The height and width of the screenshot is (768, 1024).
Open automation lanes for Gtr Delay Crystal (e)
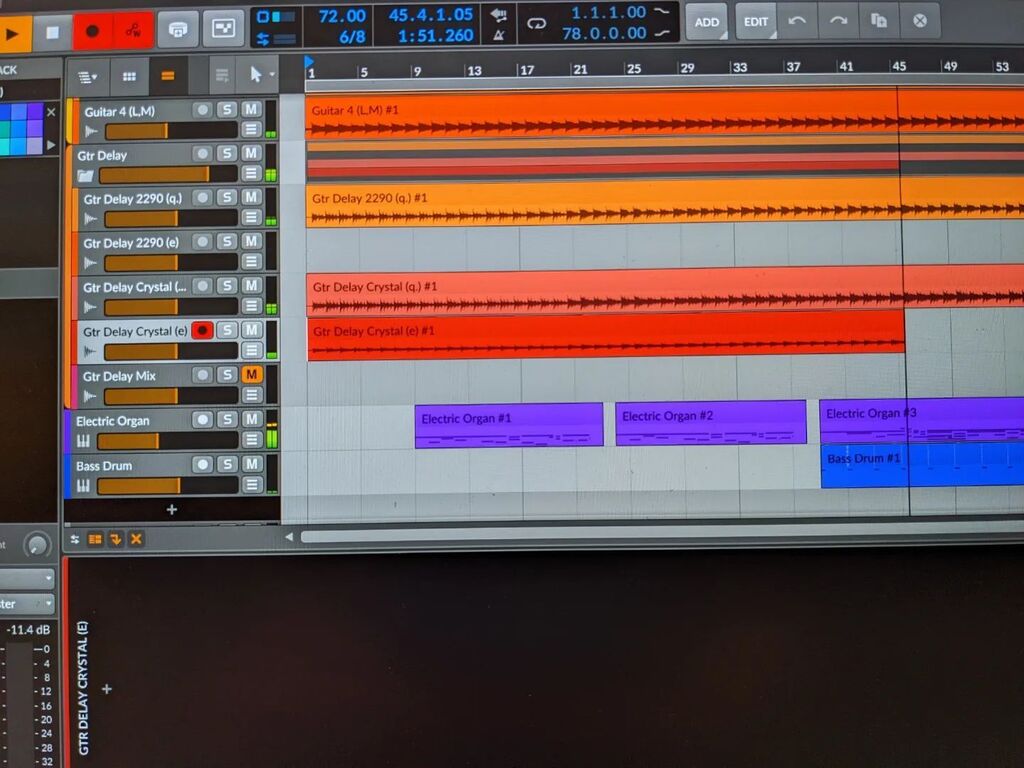point(251,350)
